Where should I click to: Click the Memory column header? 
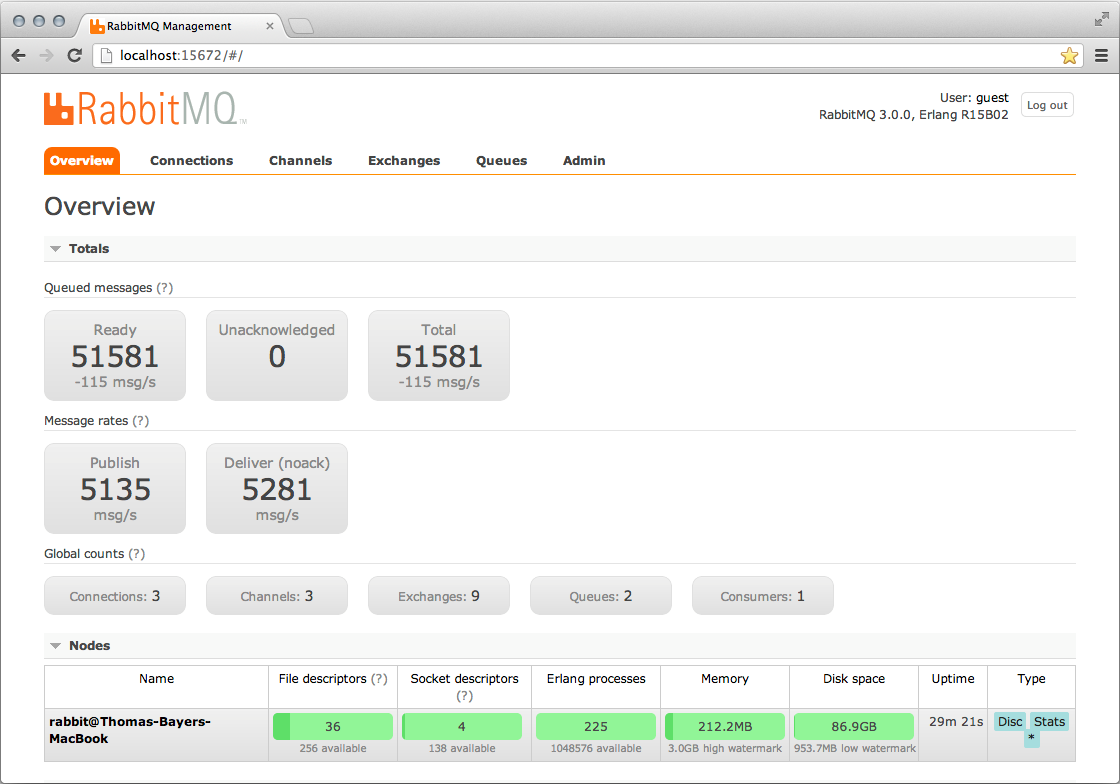click(x=725, y=678)
